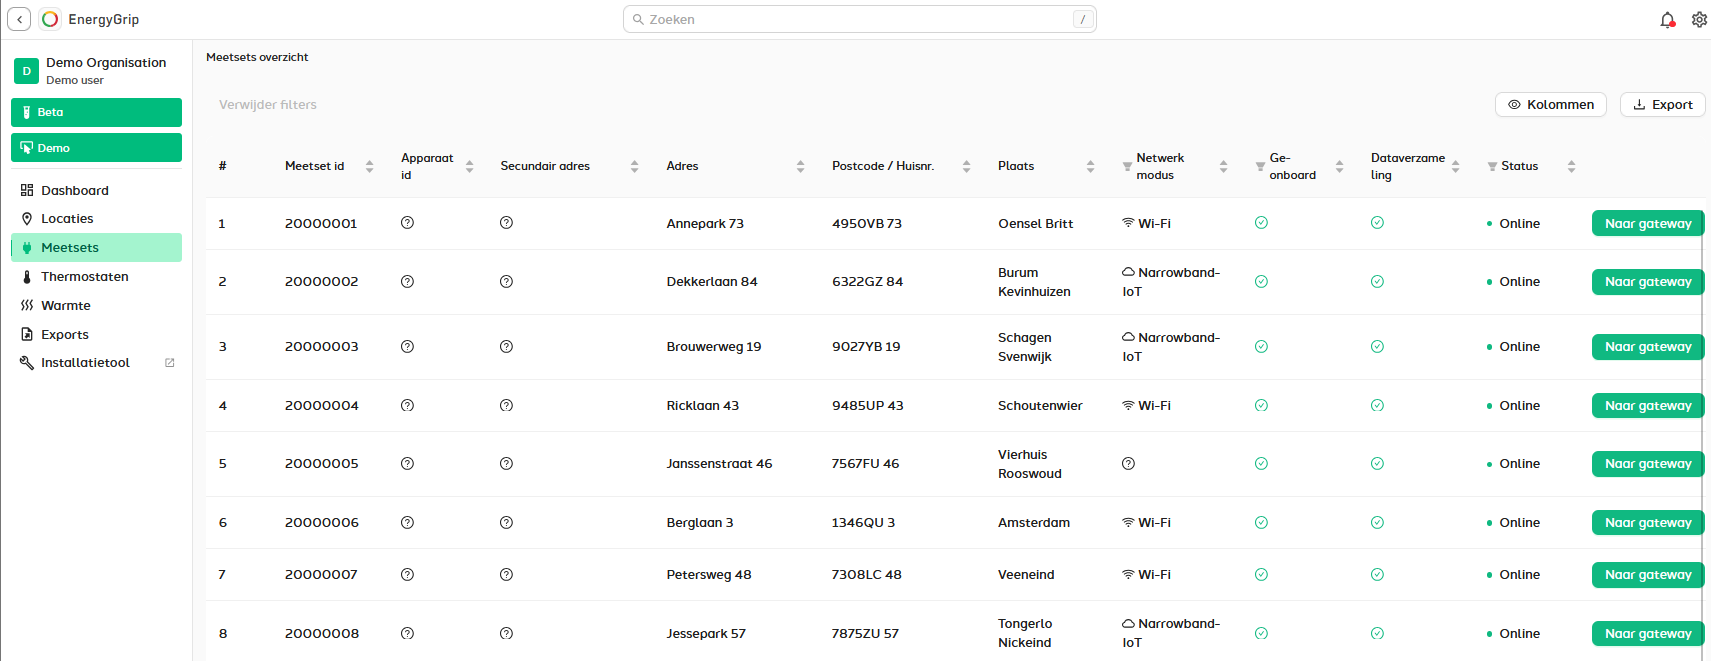Click Apparaat id help icon for 20000003
The height and width of the screenshot is (661, 1711).
(407, 346)
